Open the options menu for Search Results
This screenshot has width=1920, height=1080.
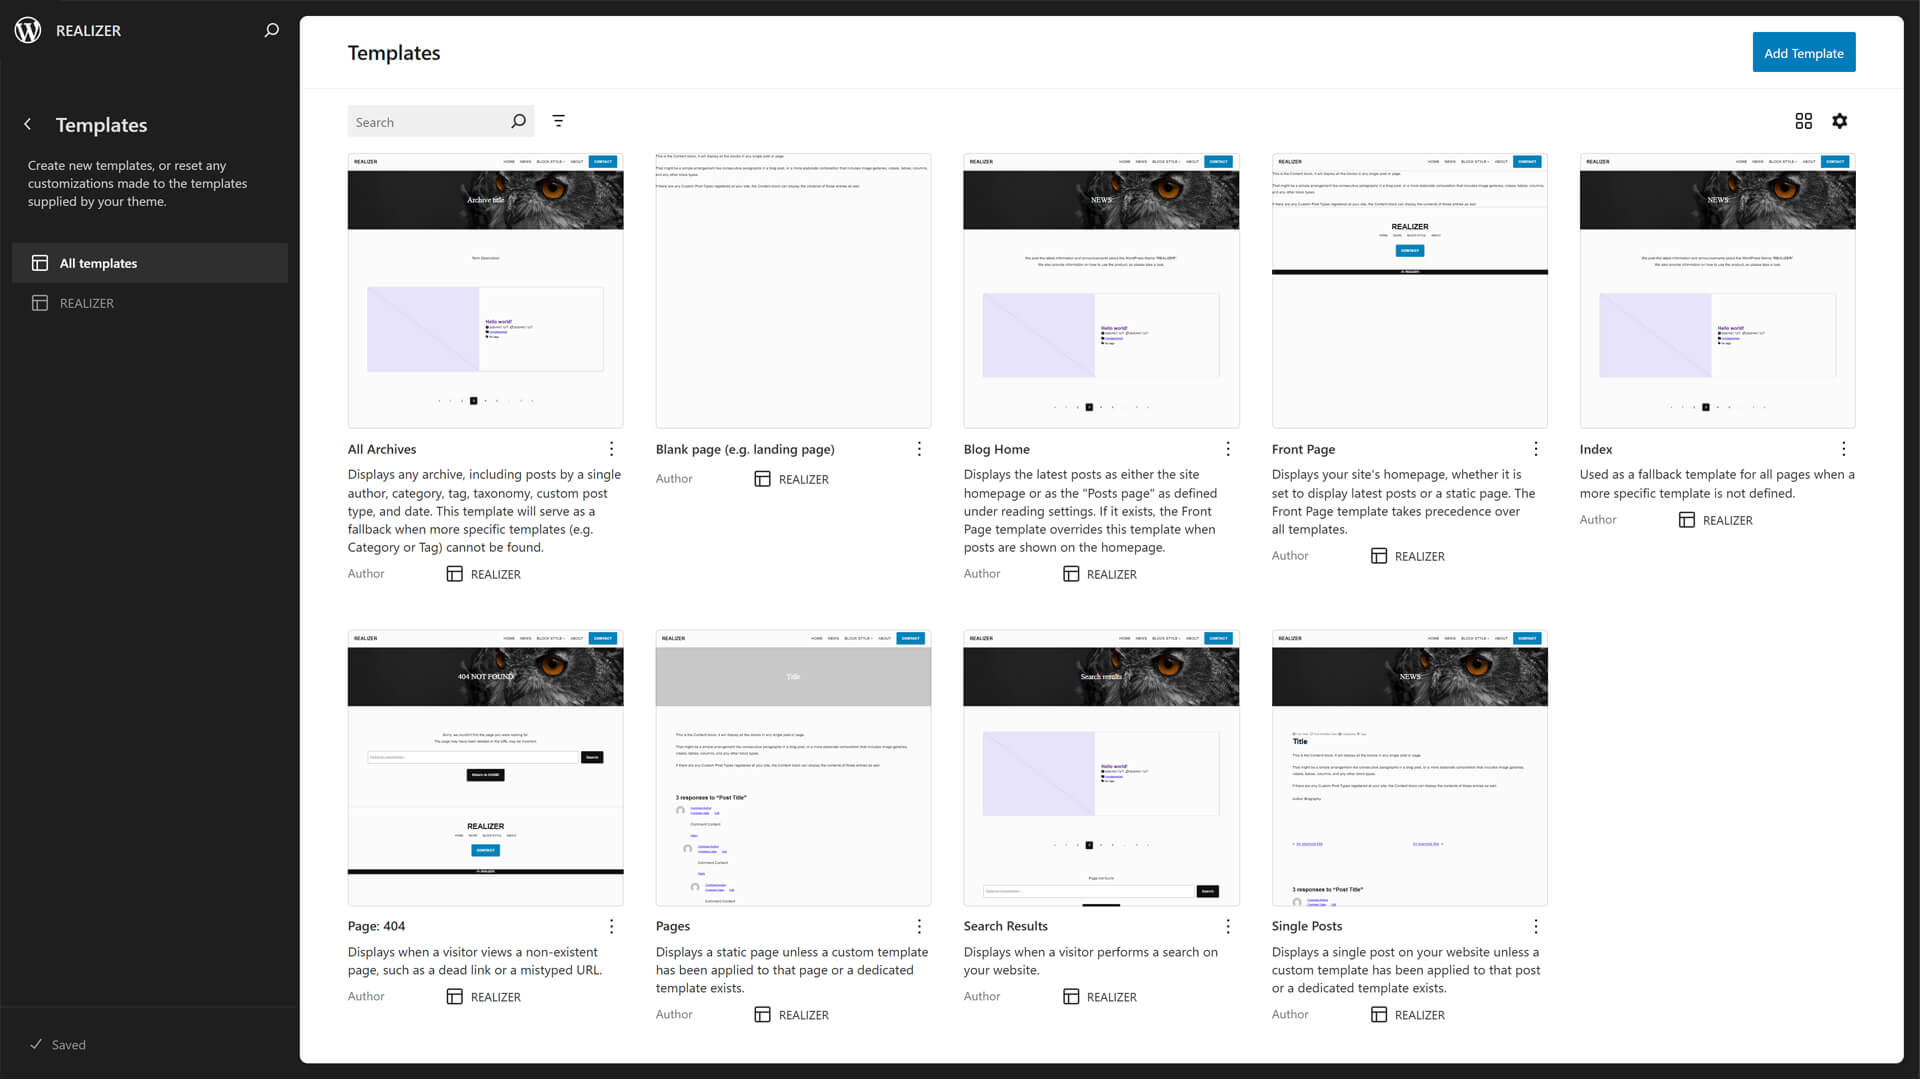point(1227,925)
